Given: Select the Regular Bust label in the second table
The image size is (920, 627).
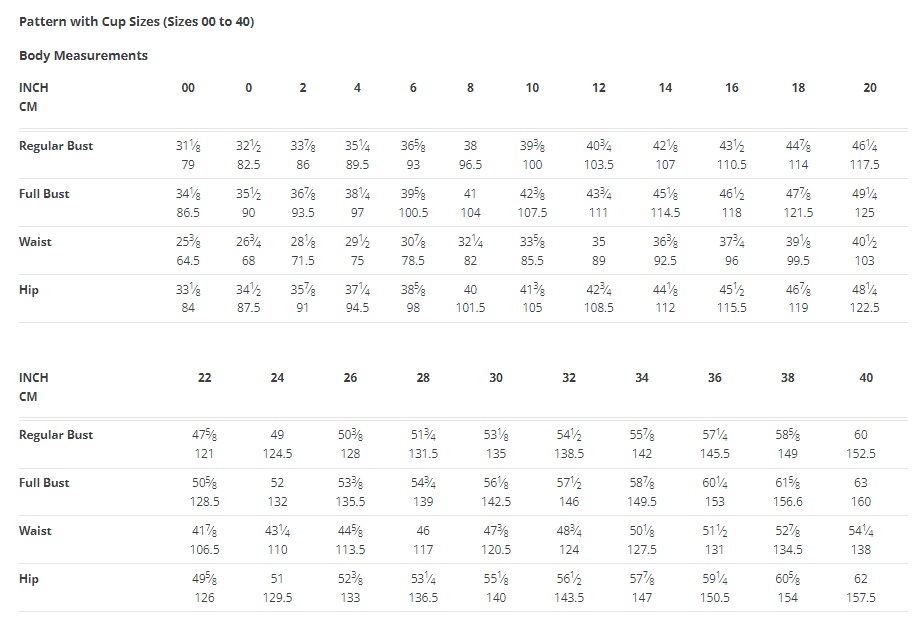Looking at the screenshot, I should [x=56, y=435].
